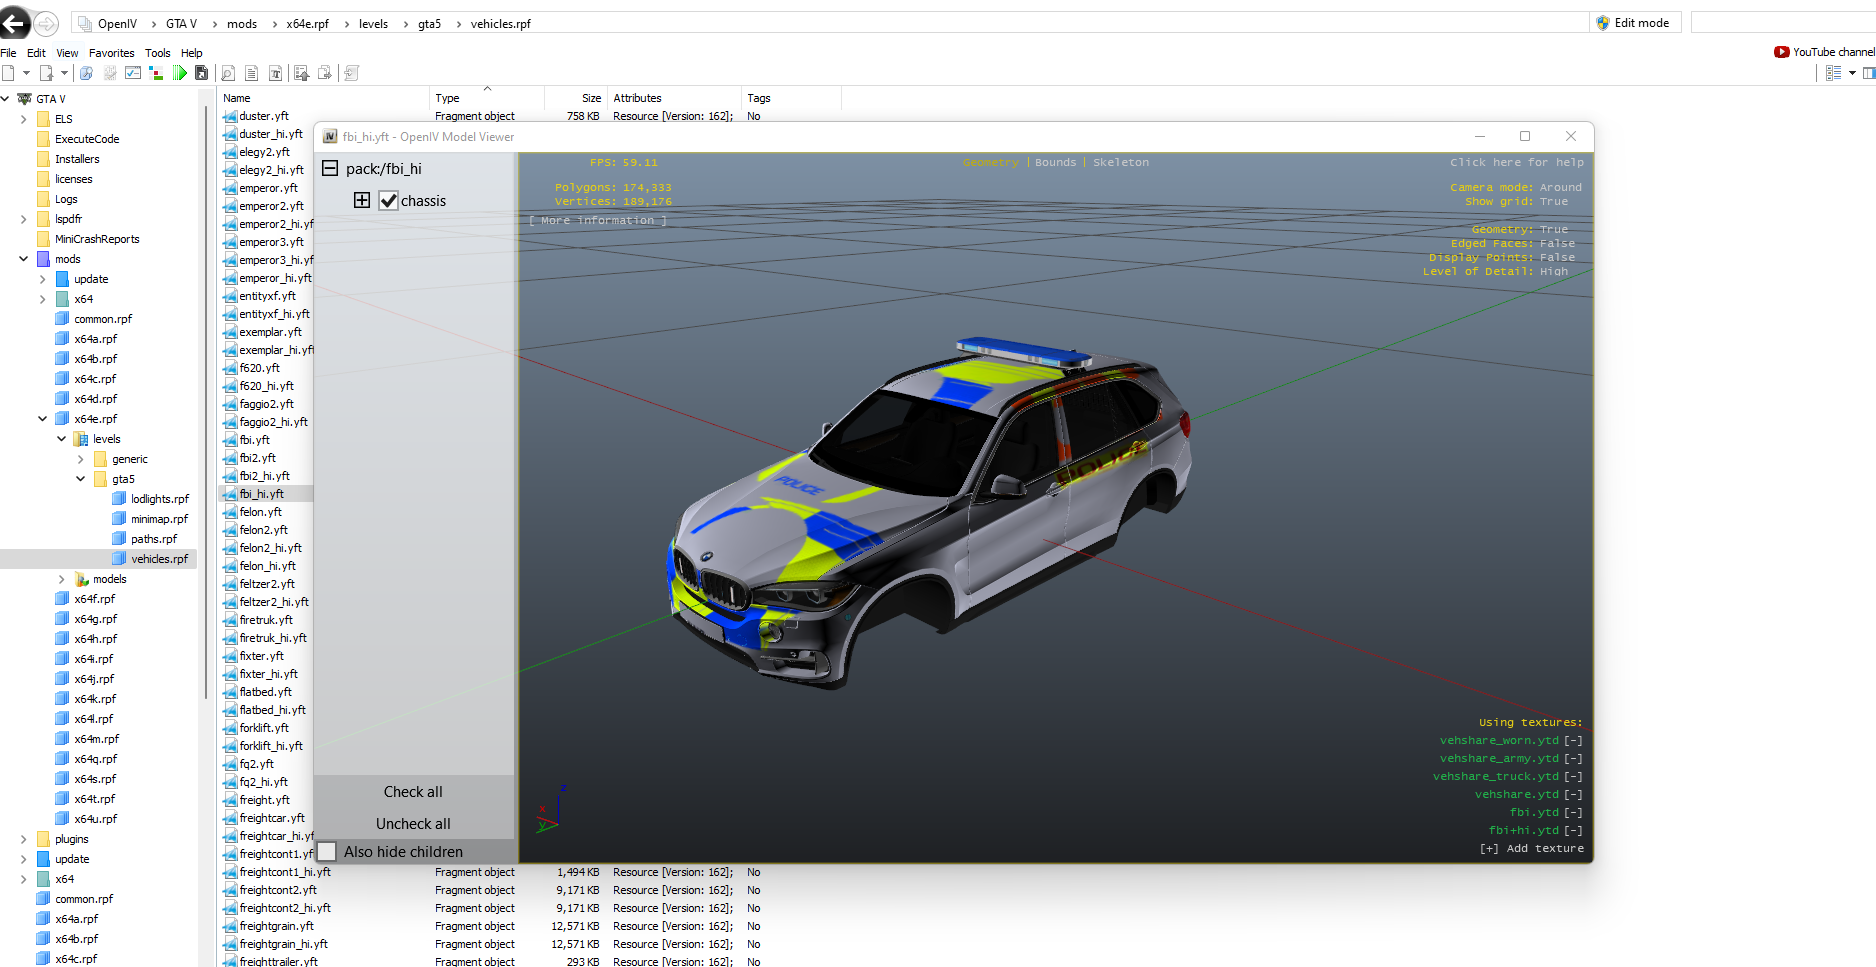Click the new blank document toolbar icon

(9, 73)
